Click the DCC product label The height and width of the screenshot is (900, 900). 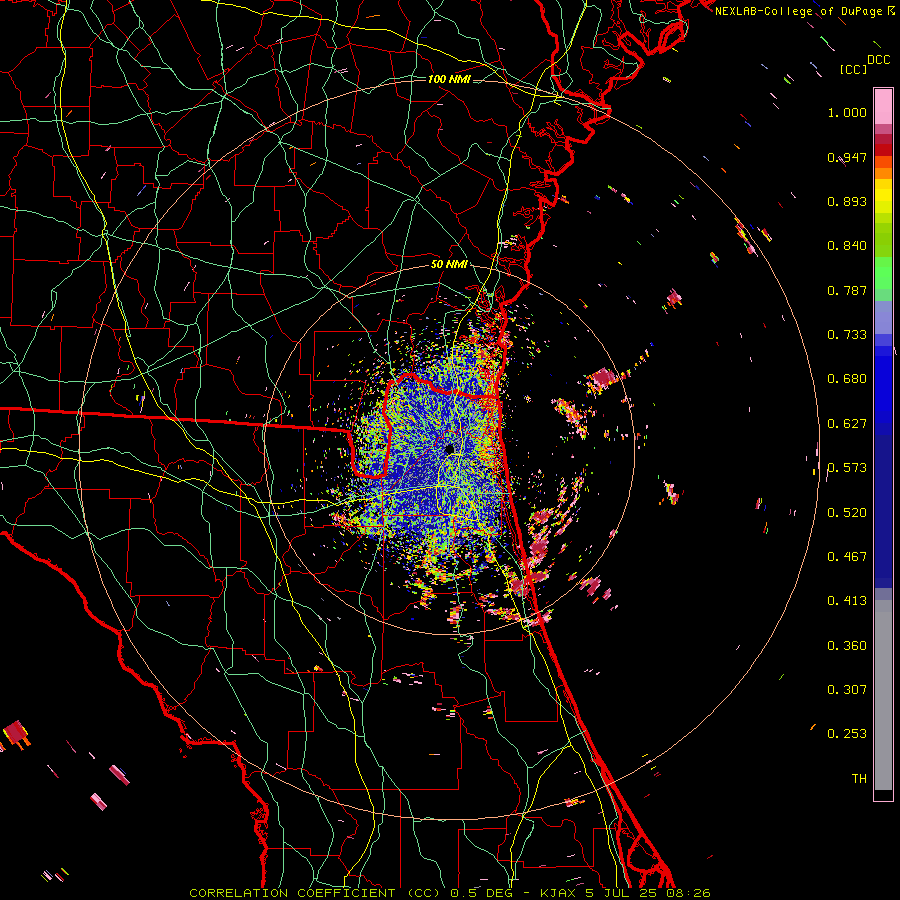(x=879, y=60)
